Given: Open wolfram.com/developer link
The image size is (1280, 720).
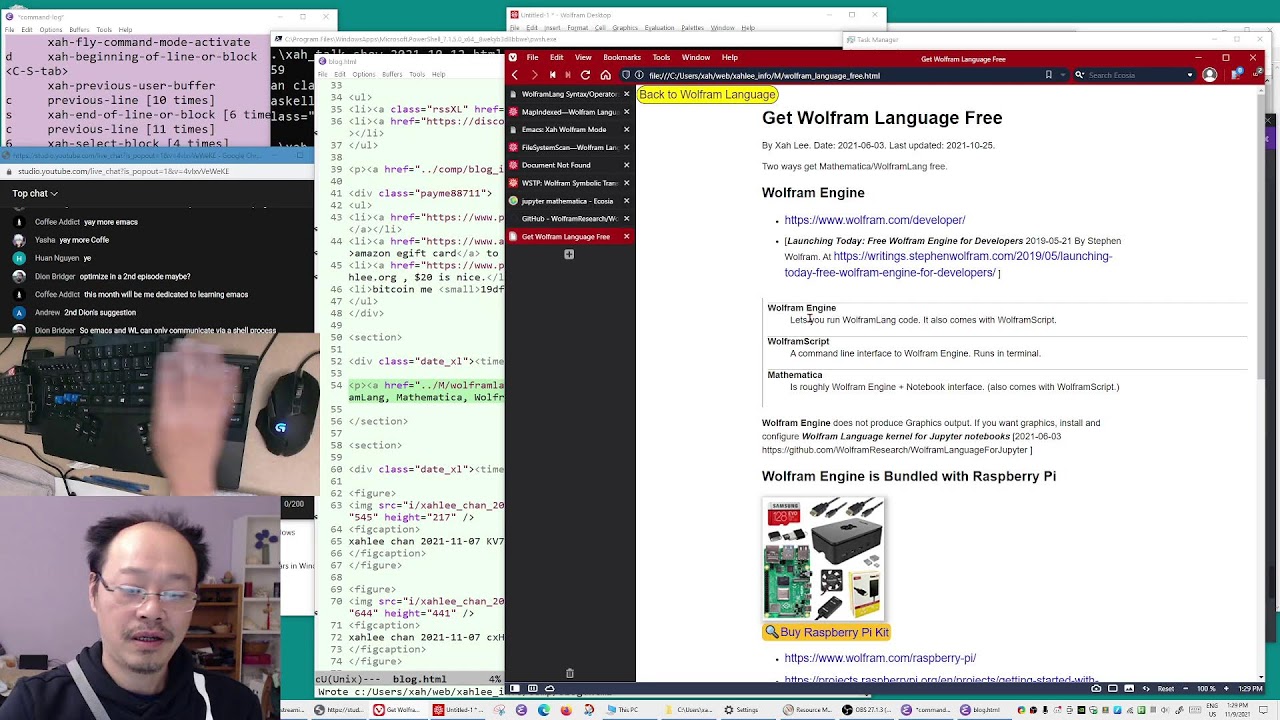Looking at the screenshot, I should click(x=875, y=220).
